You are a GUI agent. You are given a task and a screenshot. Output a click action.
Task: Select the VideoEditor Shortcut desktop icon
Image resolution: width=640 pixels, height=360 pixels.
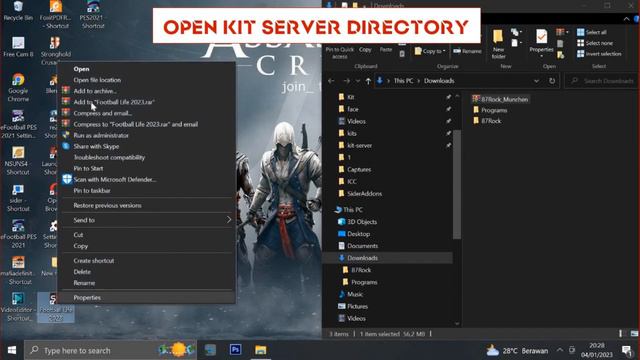pos(17,307)
